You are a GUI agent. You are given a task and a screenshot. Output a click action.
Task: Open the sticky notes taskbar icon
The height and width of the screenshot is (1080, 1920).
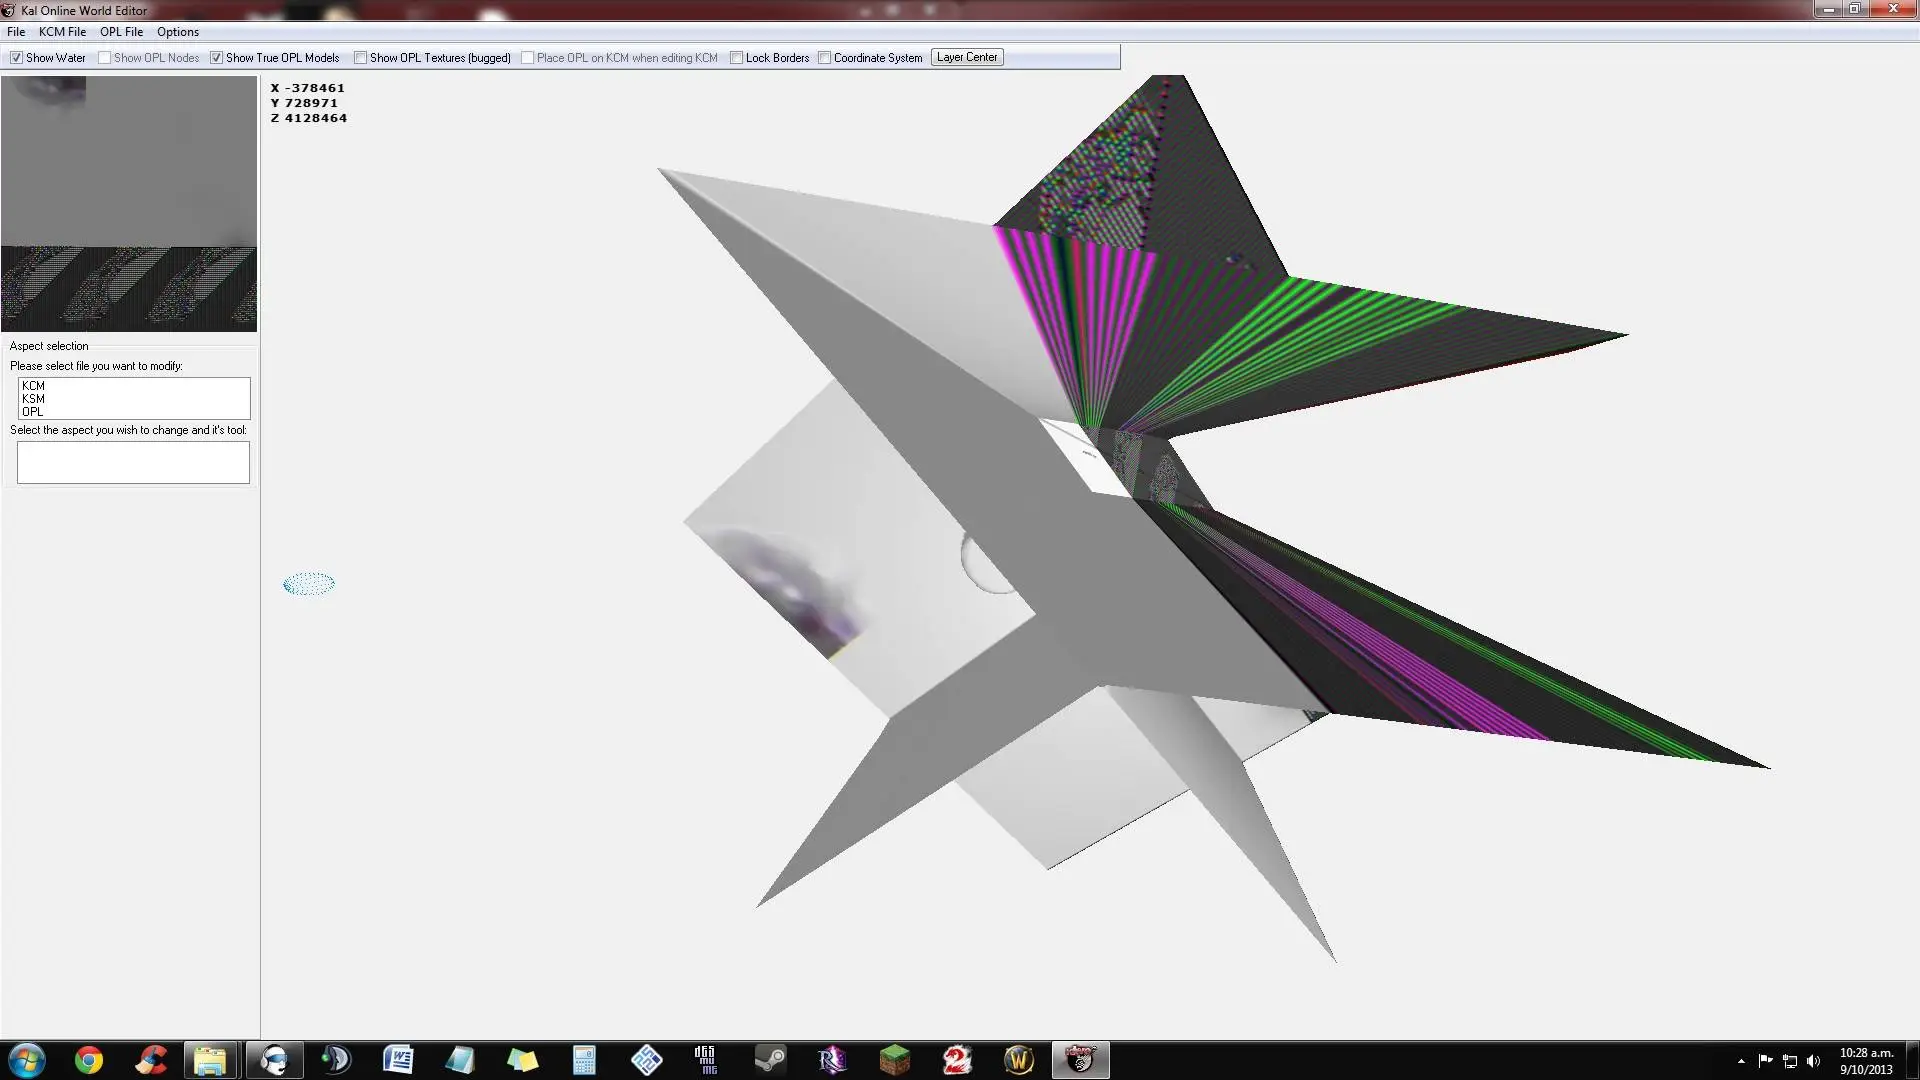point(522,1060)
